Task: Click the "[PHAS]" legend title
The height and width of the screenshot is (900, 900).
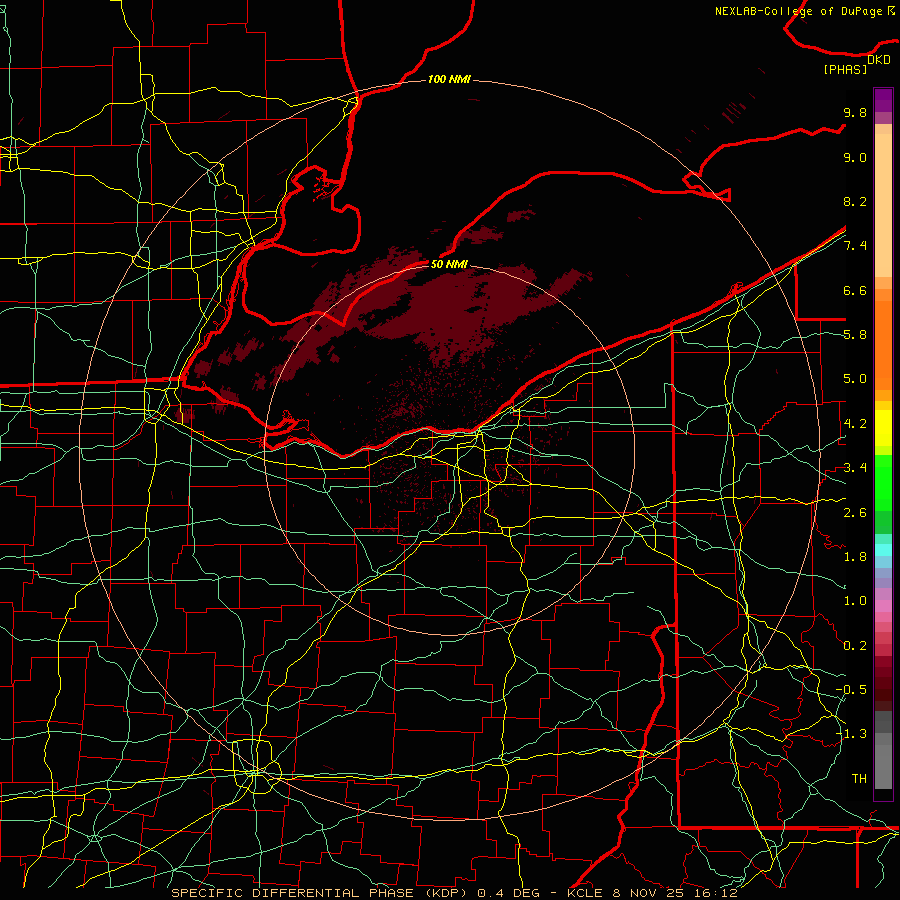Action: pos(845,69)
